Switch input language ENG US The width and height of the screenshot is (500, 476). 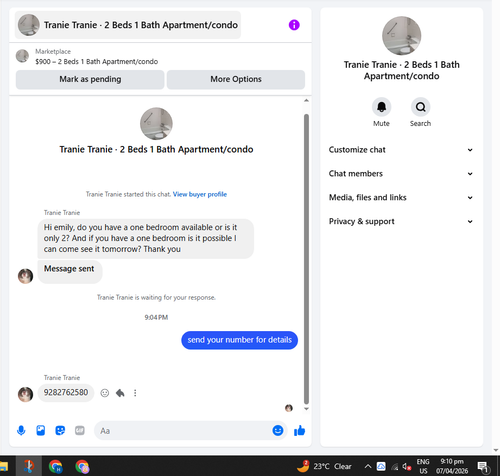click(423, 466)
